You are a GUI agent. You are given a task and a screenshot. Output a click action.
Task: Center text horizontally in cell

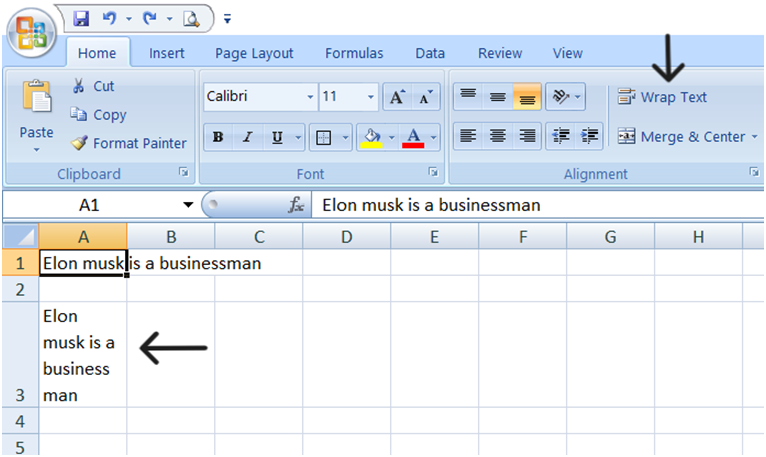coord(498,136)
